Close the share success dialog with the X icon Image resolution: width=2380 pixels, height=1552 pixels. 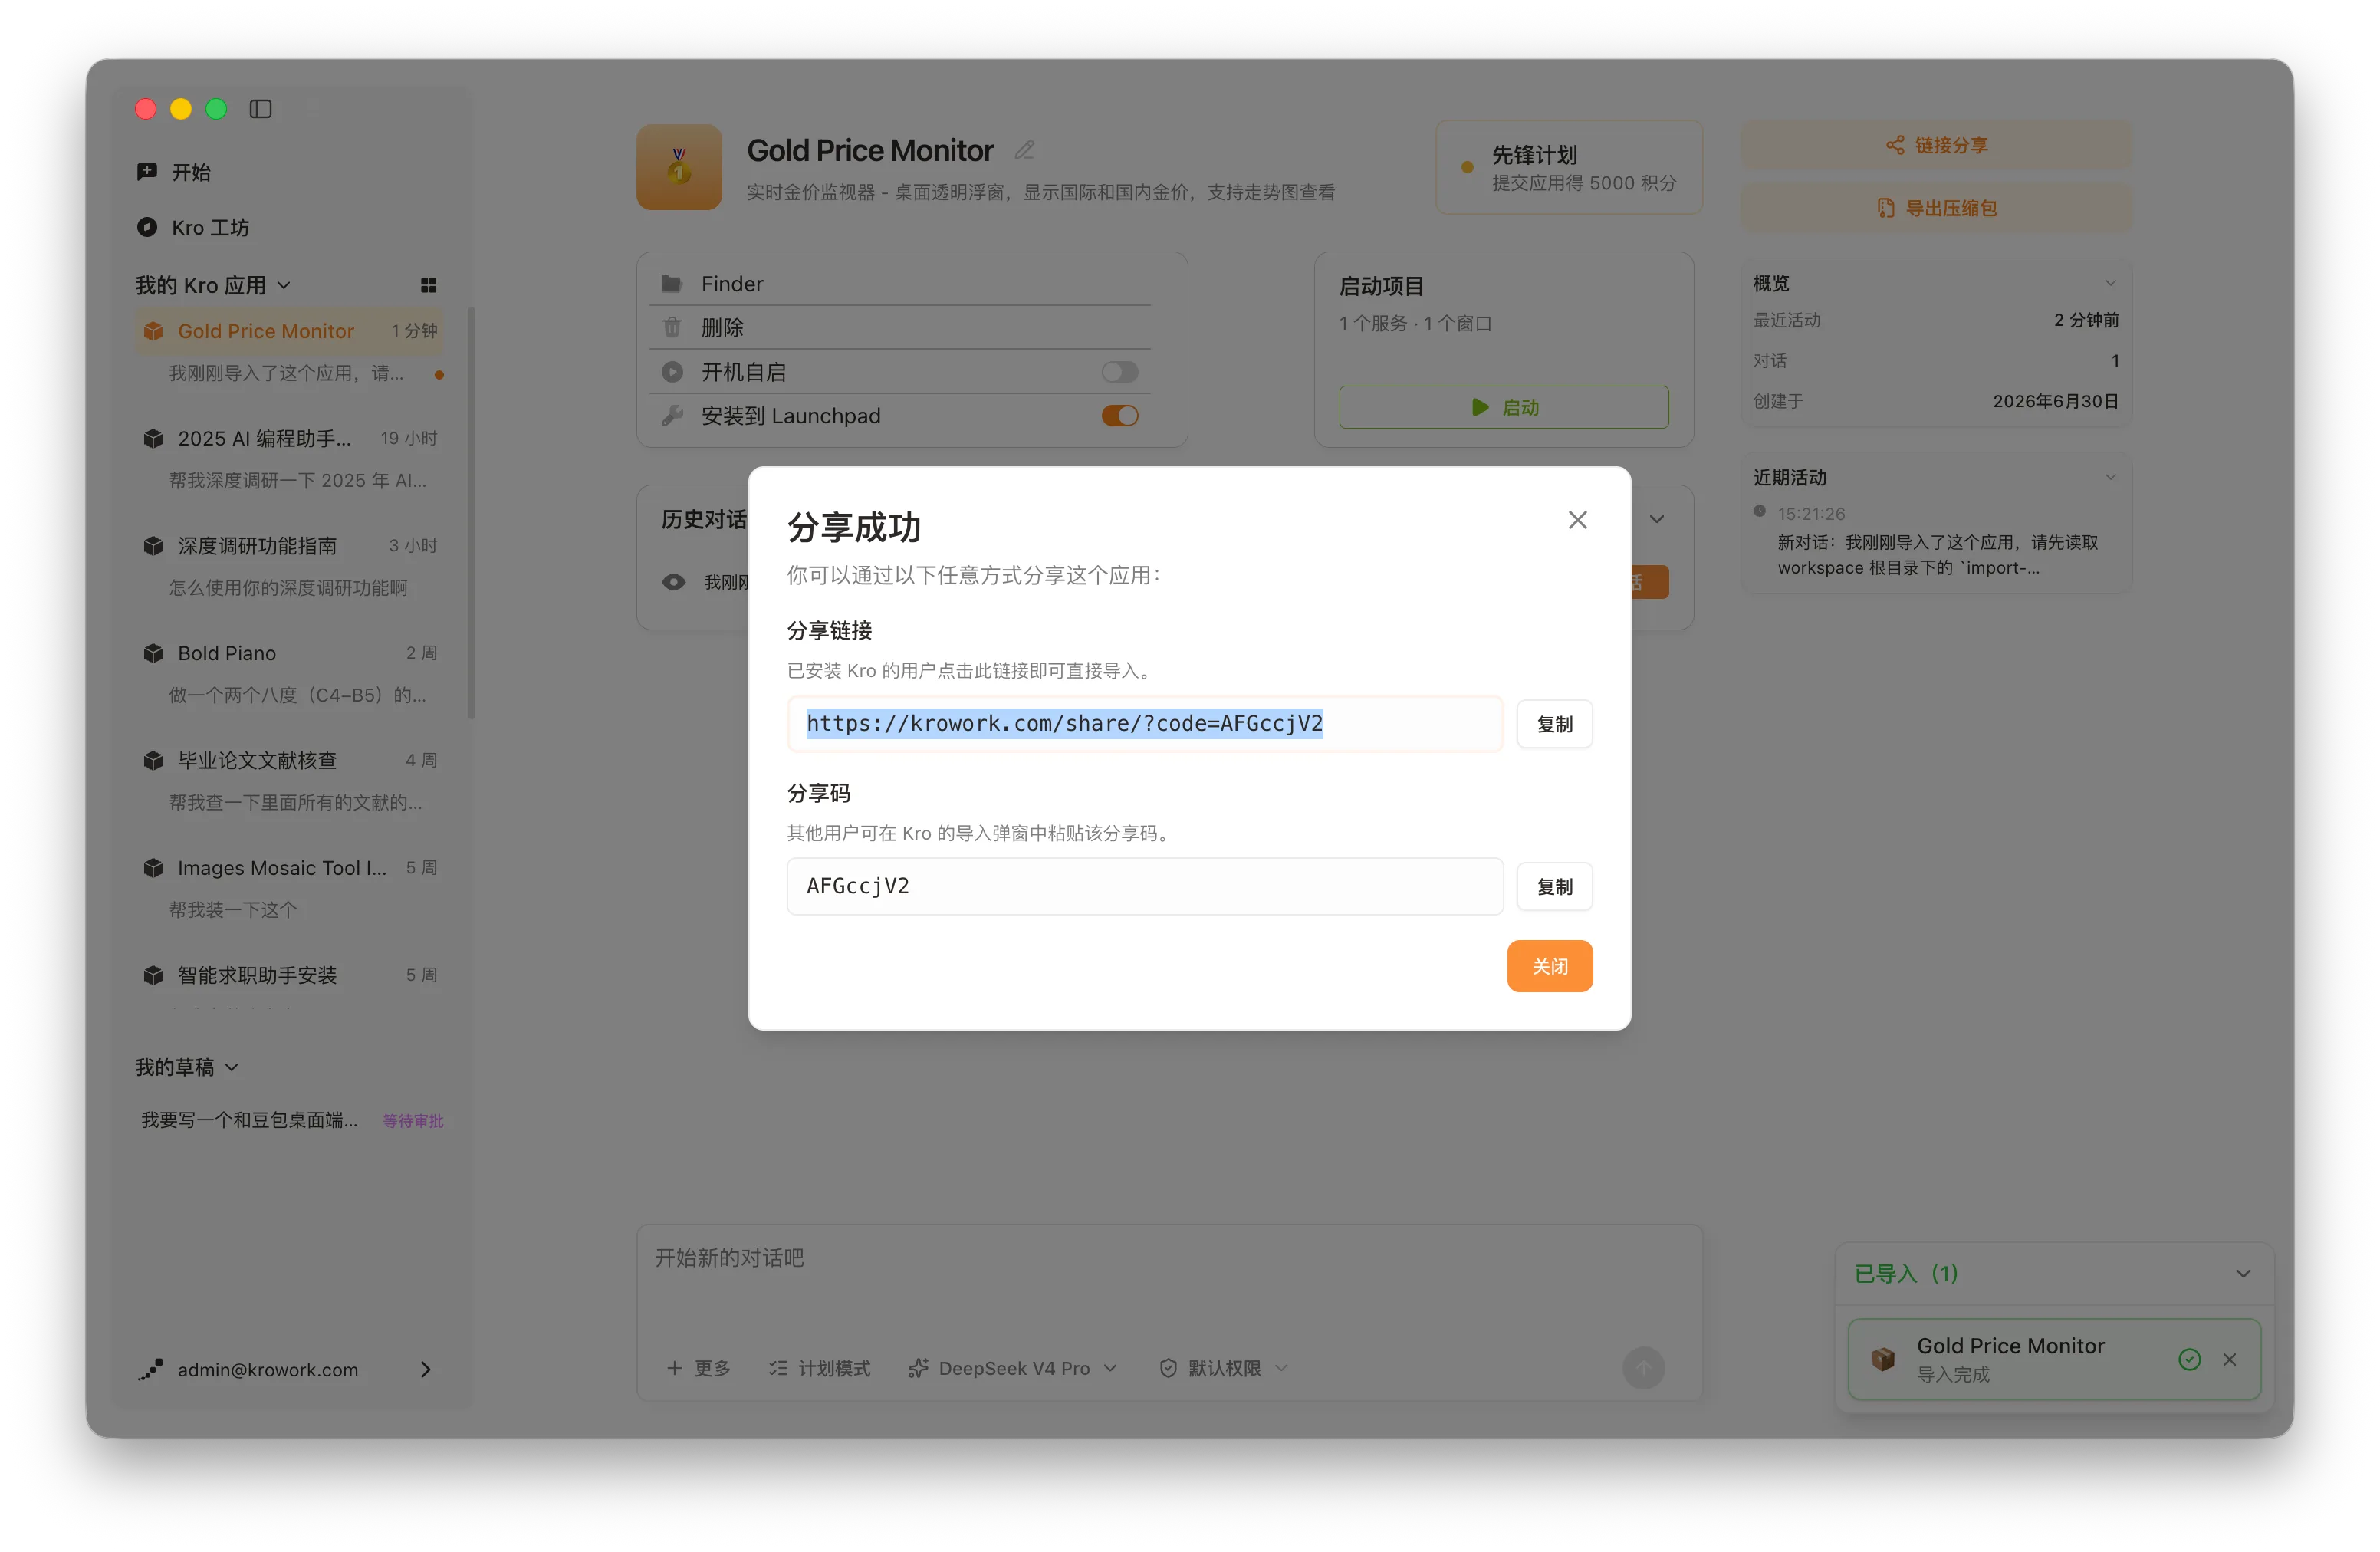click(x=1577, y=520)
